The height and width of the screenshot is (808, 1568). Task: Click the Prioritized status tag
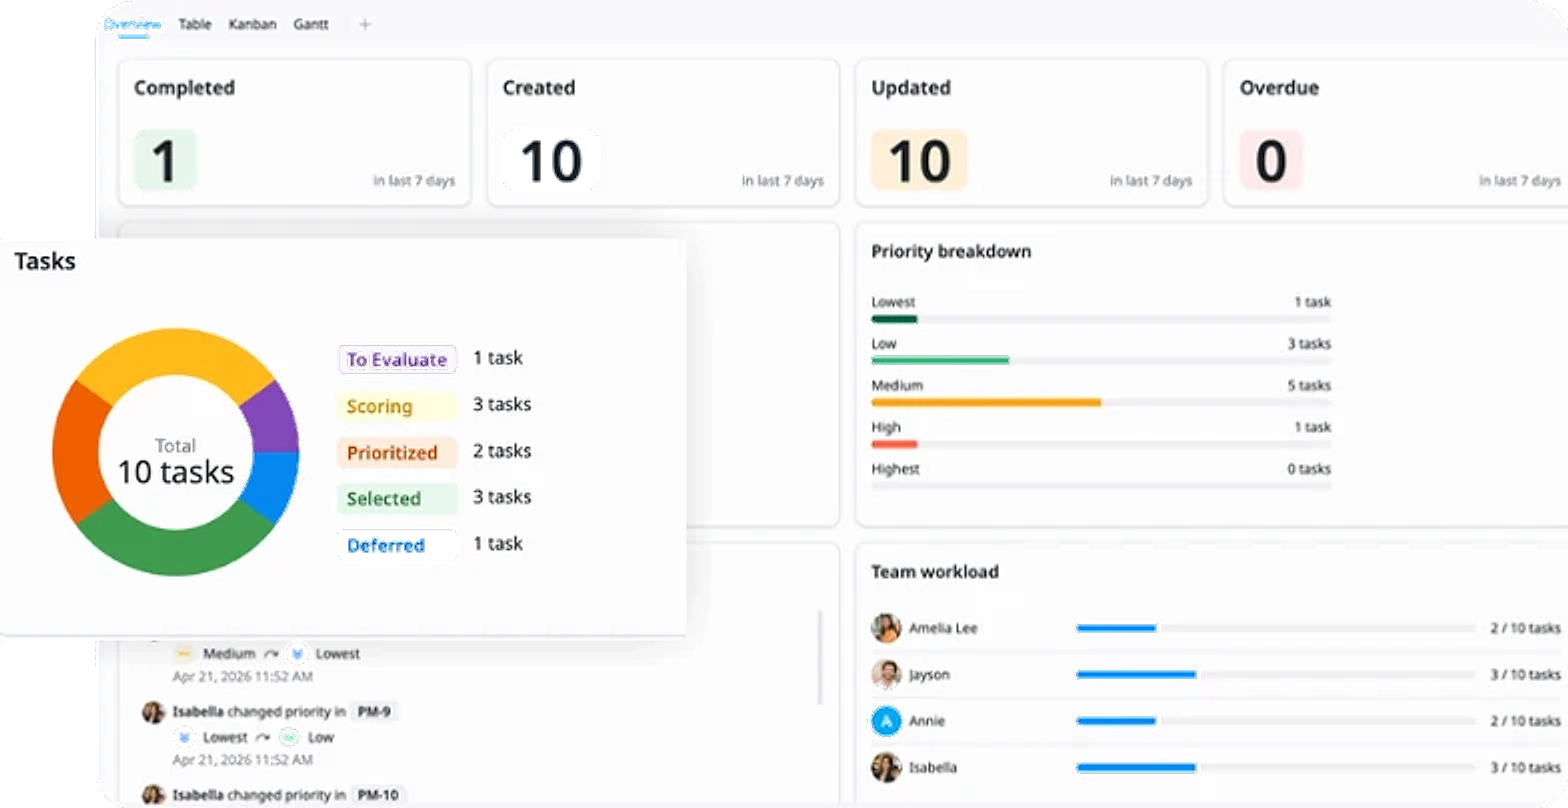397,452
